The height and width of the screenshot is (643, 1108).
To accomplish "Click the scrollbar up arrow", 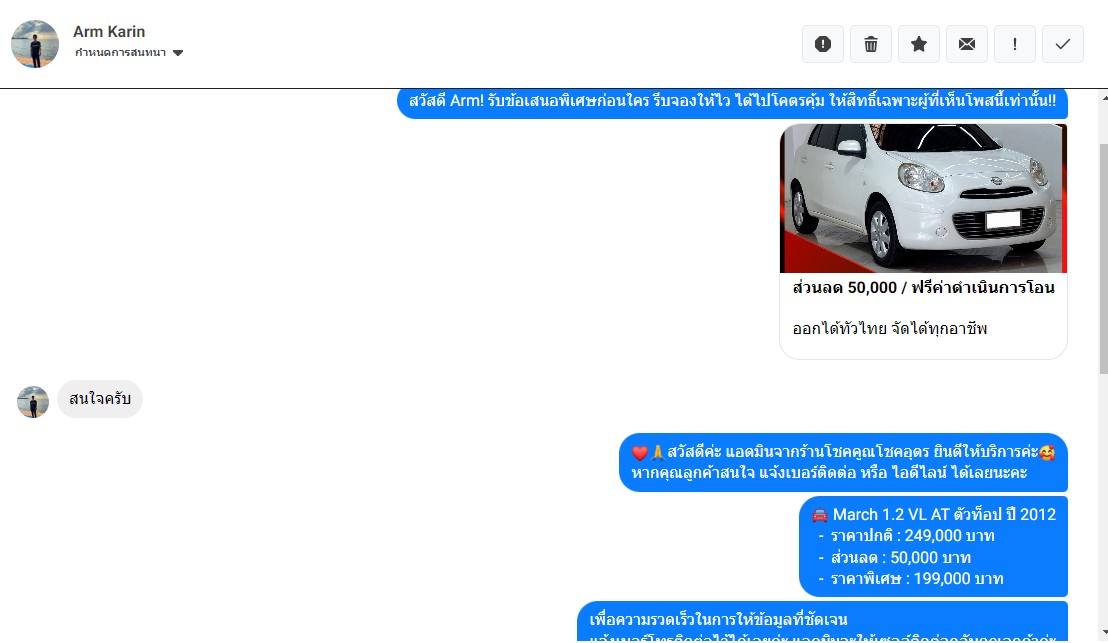I will coord(1104,98).
